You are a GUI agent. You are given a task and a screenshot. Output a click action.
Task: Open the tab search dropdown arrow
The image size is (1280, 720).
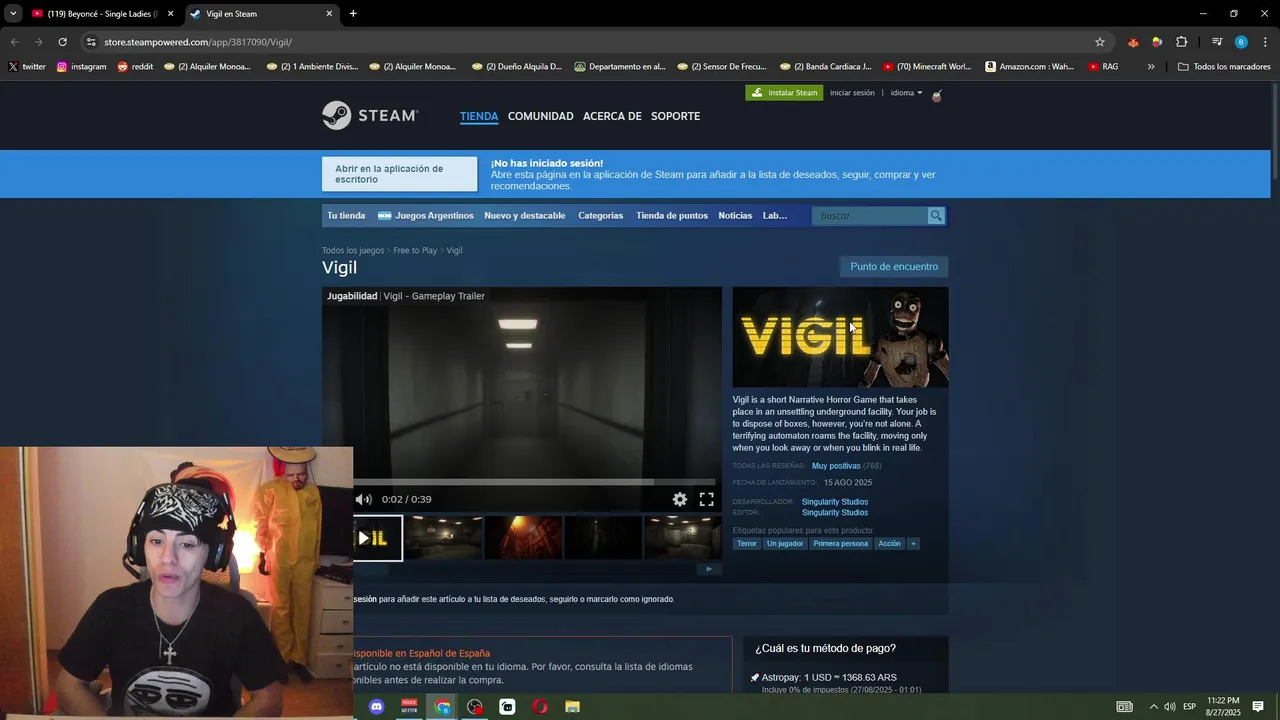click(13, 14)
